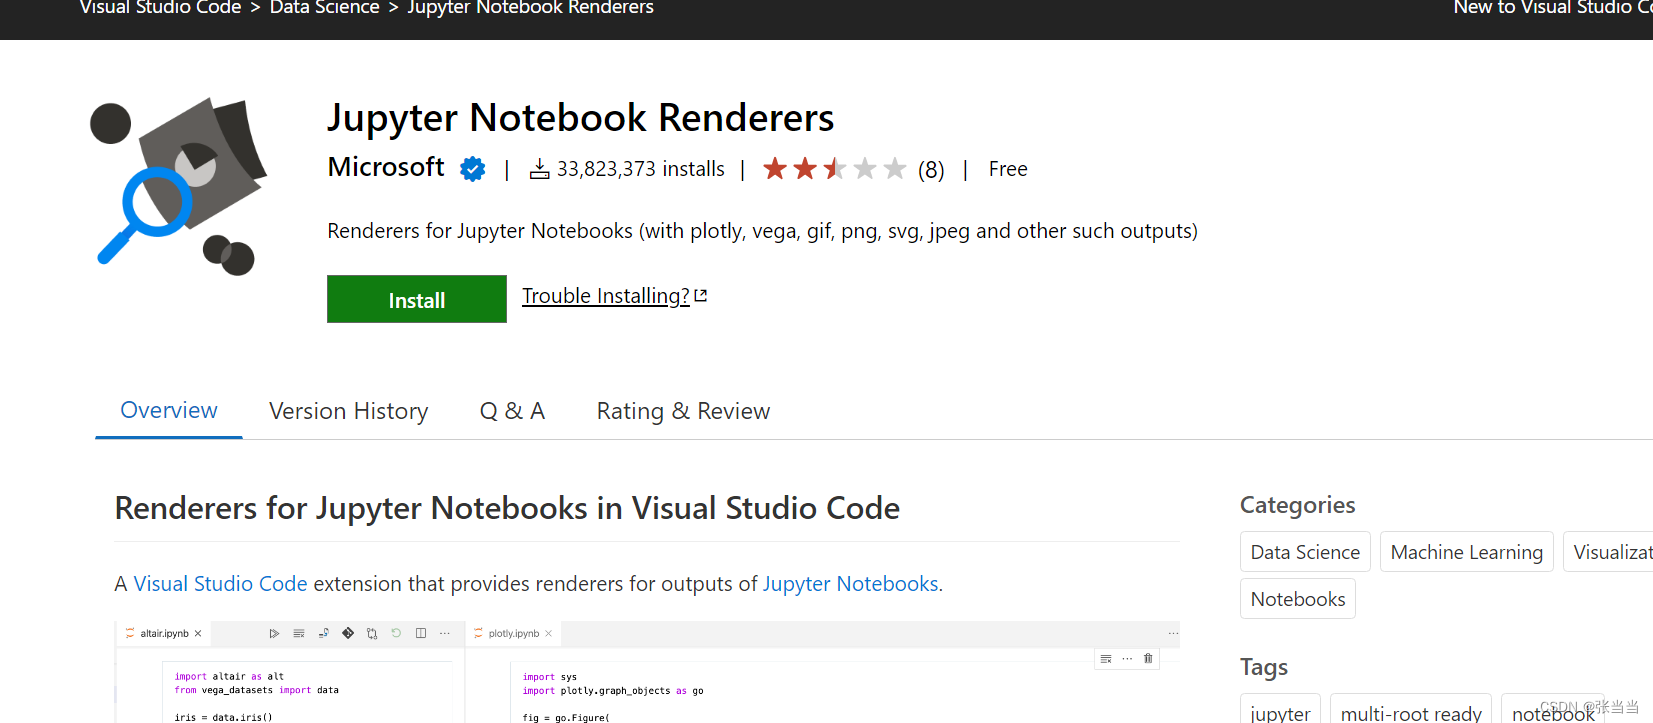Image resolution: width=1653 pixels, height=723 pixels.
Task: Click the run all icon in altair.ipynb toolbar
Action: 274,633
